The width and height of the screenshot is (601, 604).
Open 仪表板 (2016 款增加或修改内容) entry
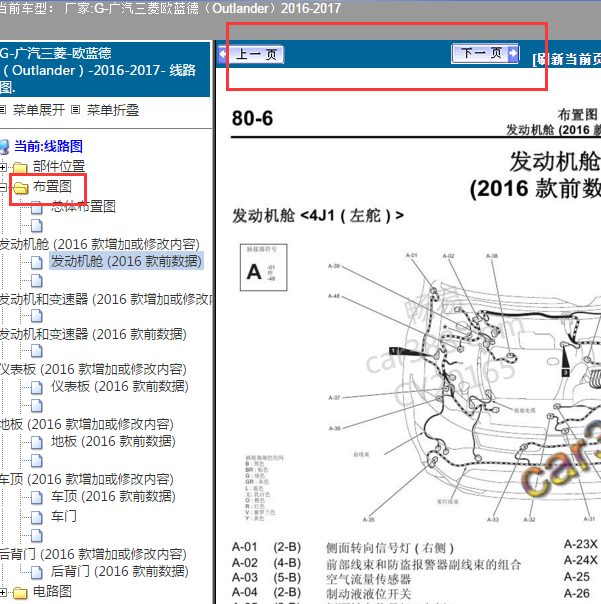[93, 369]
